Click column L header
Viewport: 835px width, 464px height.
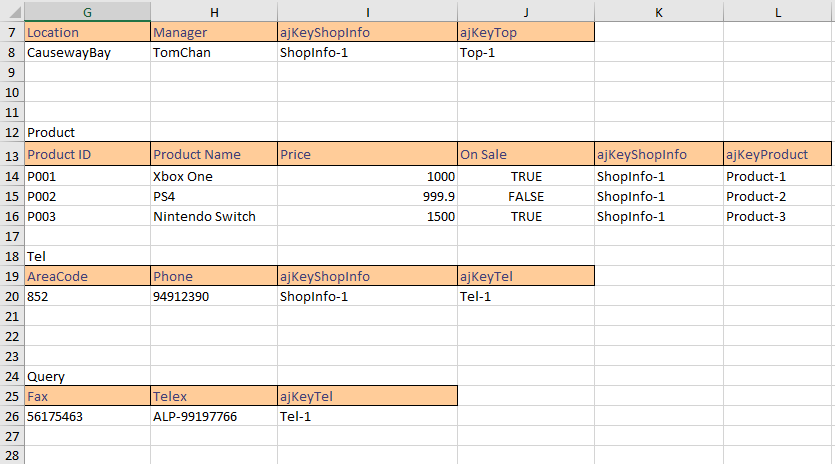click(x=778, y=11)
